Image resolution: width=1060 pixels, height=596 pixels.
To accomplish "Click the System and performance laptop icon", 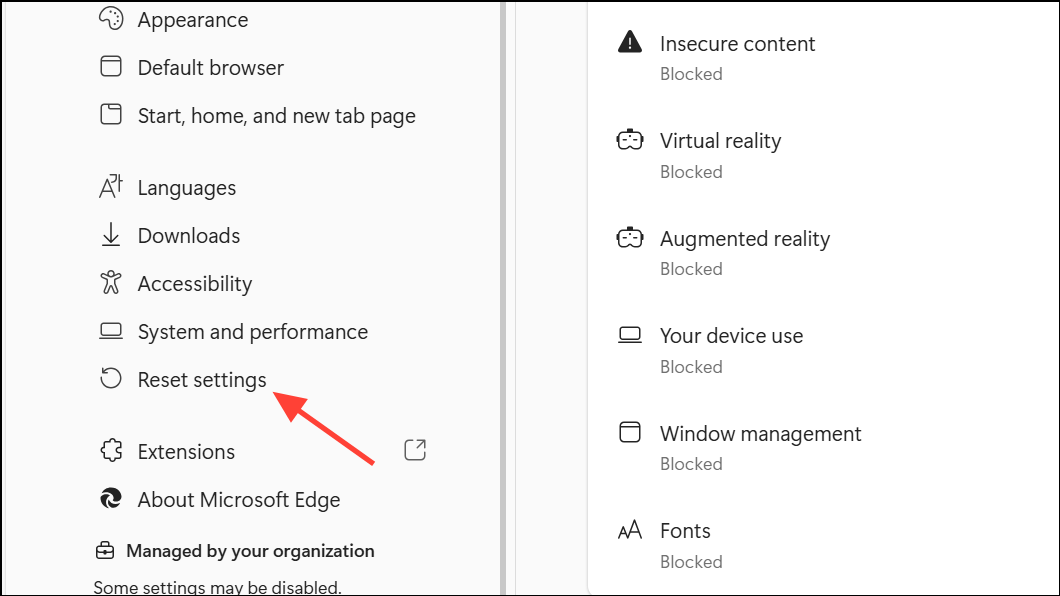I will (110, 331).
